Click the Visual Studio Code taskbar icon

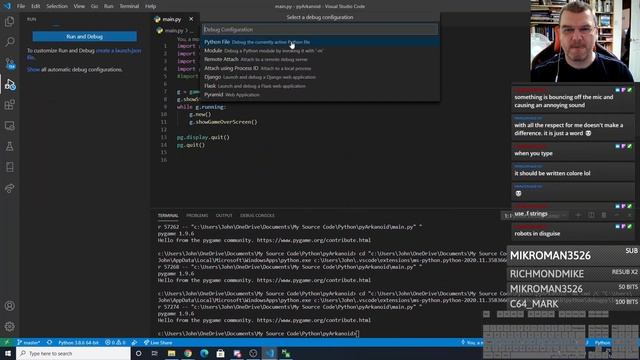point(270,353)
